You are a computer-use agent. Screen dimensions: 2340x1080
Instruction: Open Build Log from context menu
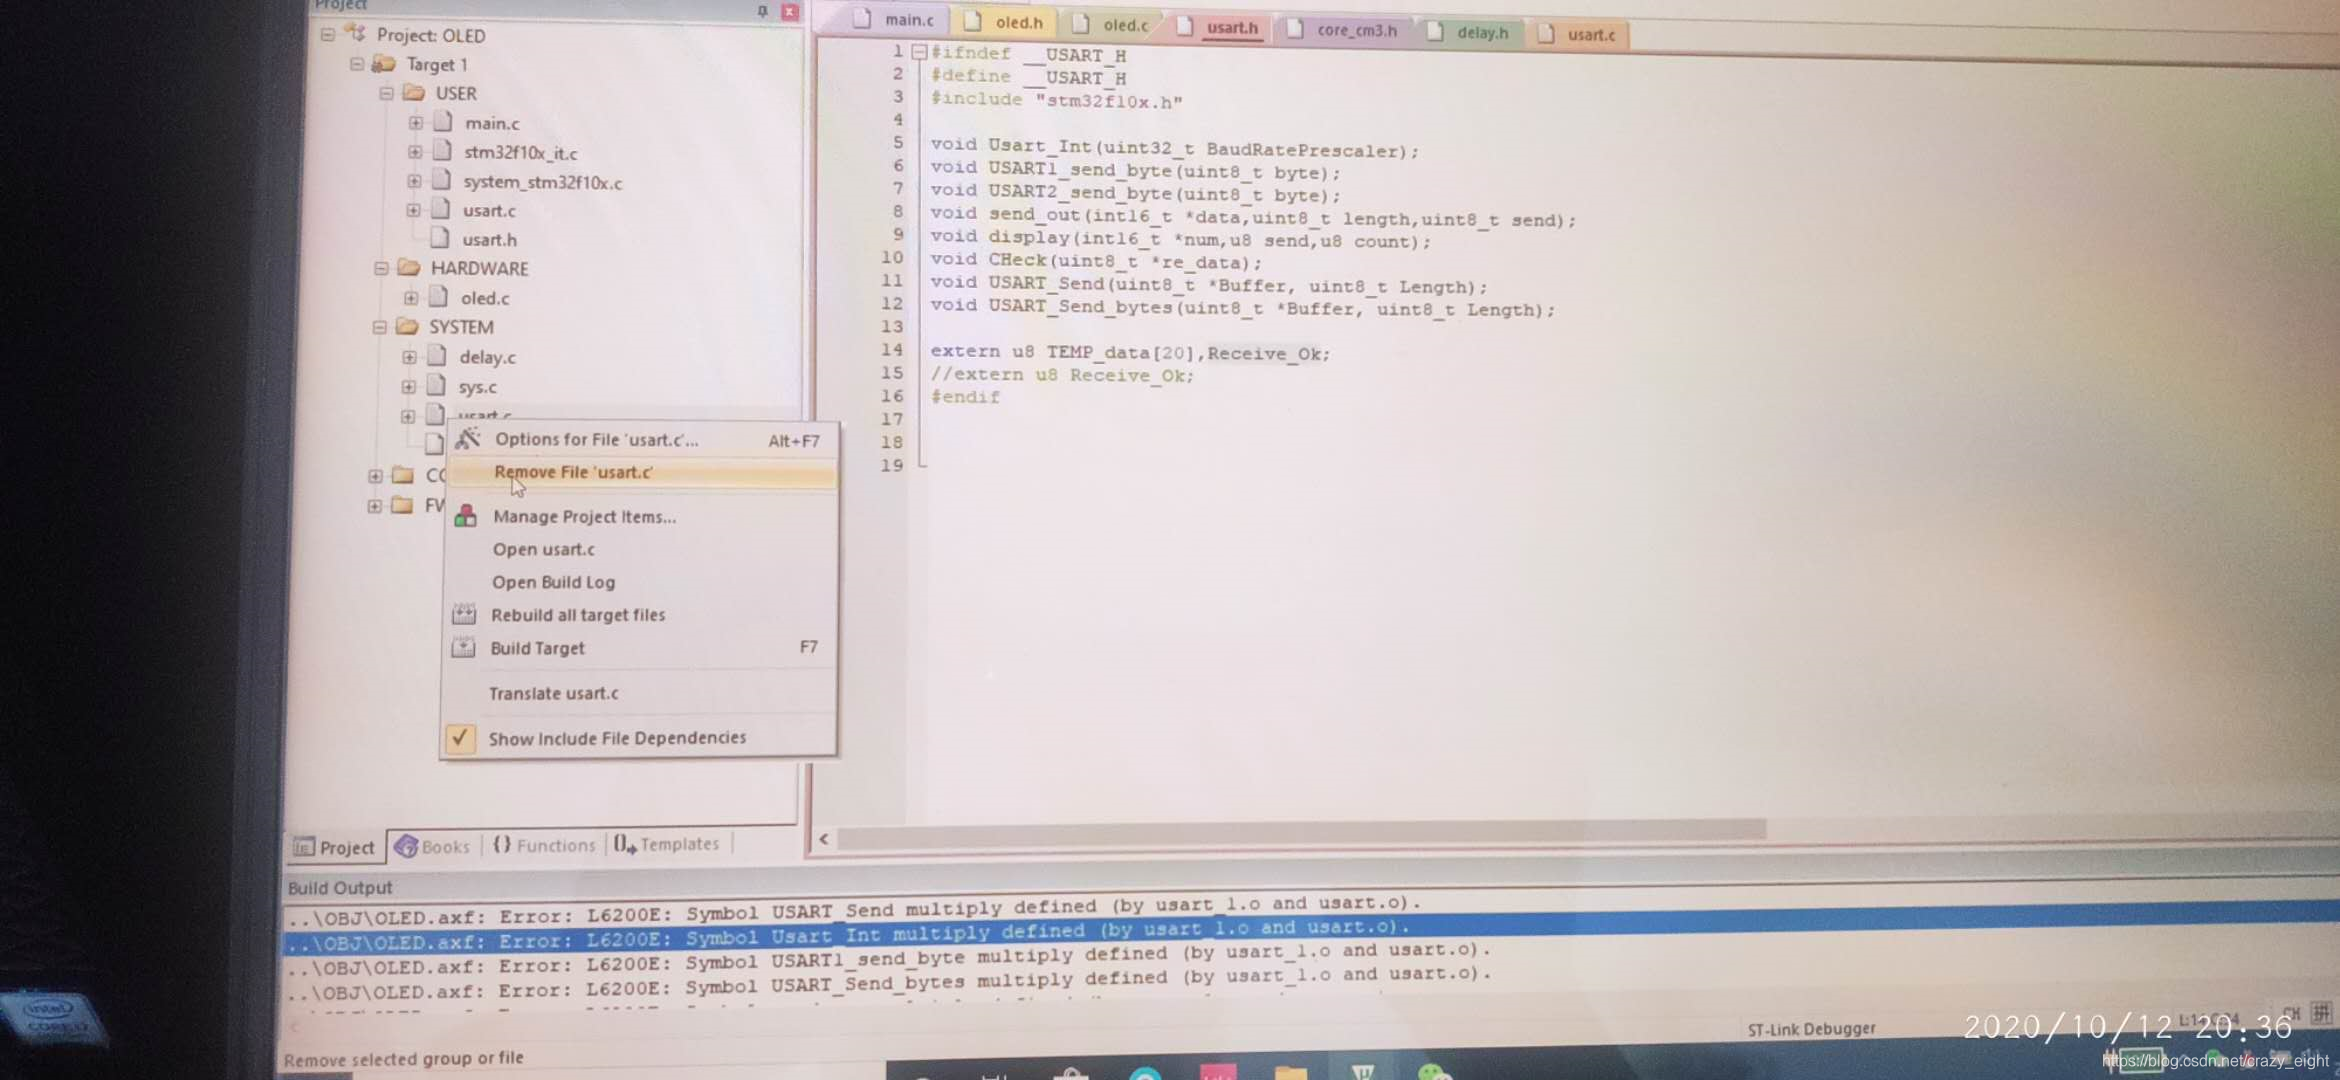[x=553, y=582]
